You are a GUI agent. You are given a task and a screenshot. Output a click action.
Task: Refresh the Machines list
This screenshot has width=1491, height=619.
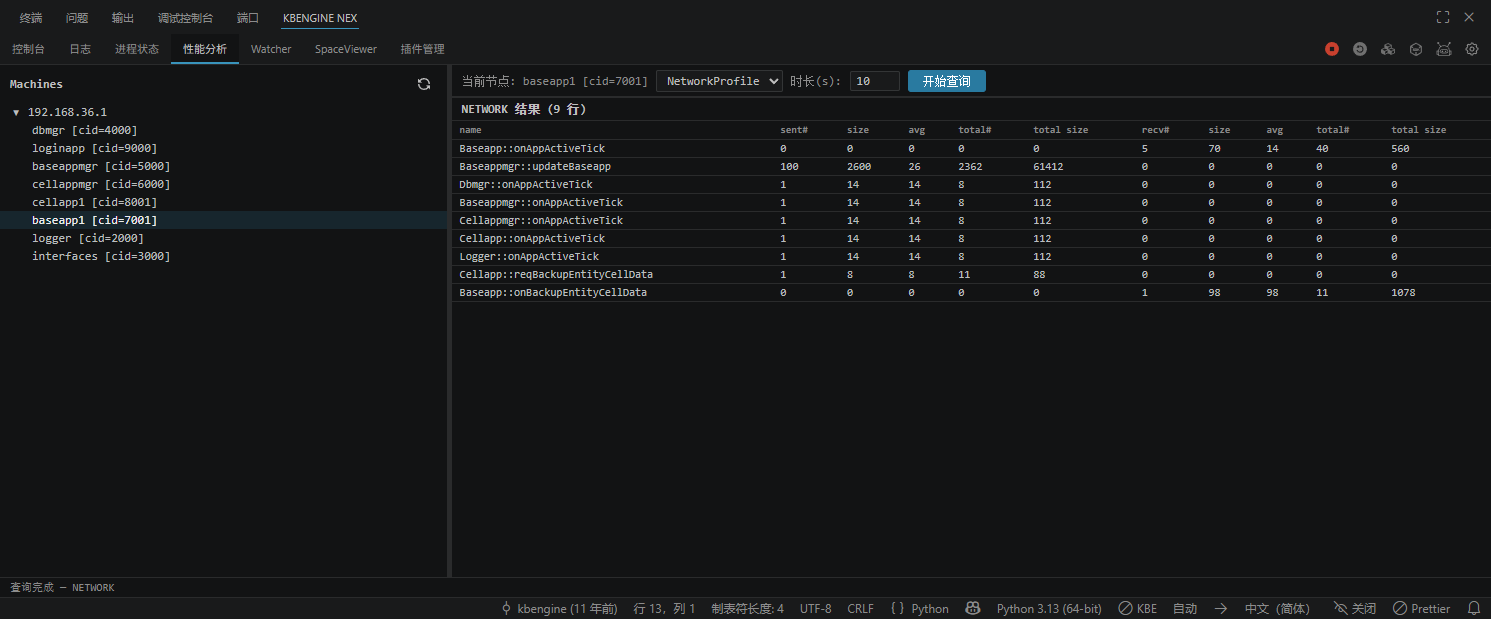[x=424, y=84]
